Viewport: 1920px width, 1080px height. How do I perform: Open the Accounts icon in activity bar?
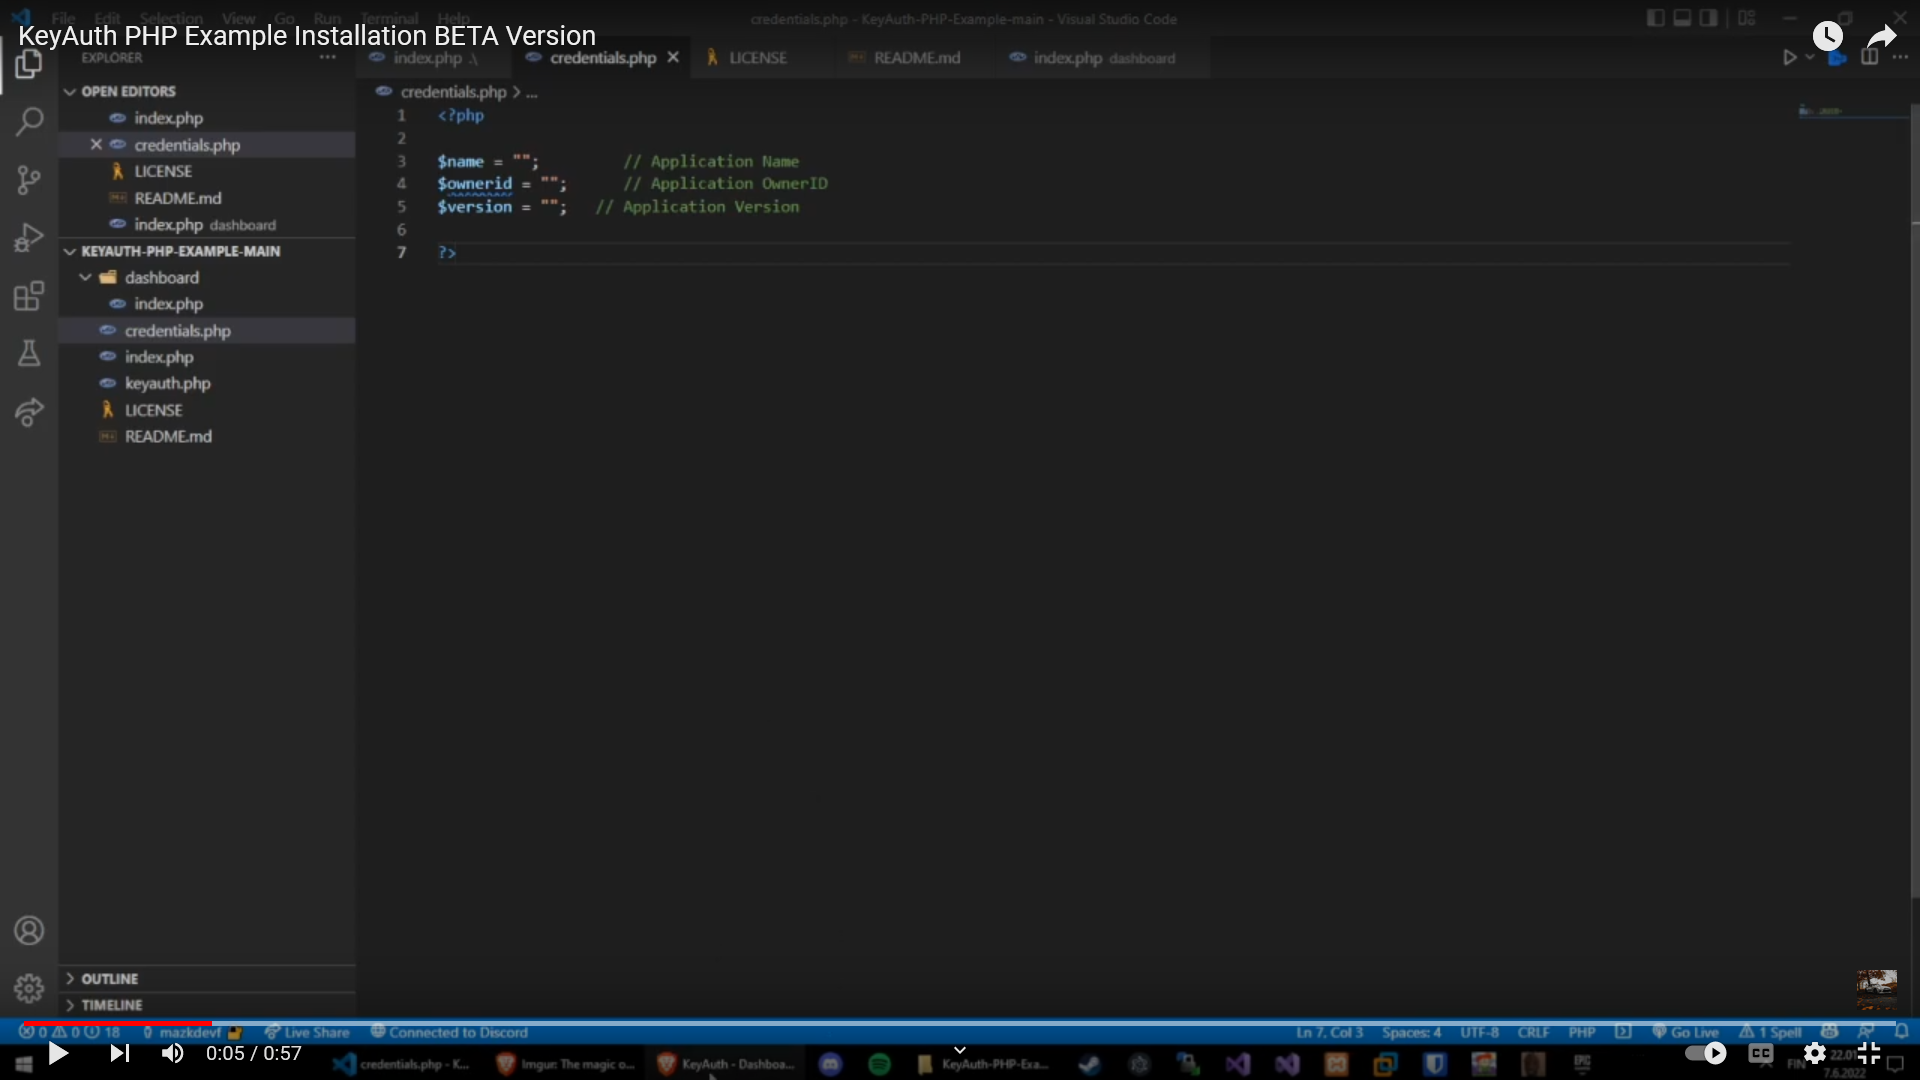coord(29,931)
